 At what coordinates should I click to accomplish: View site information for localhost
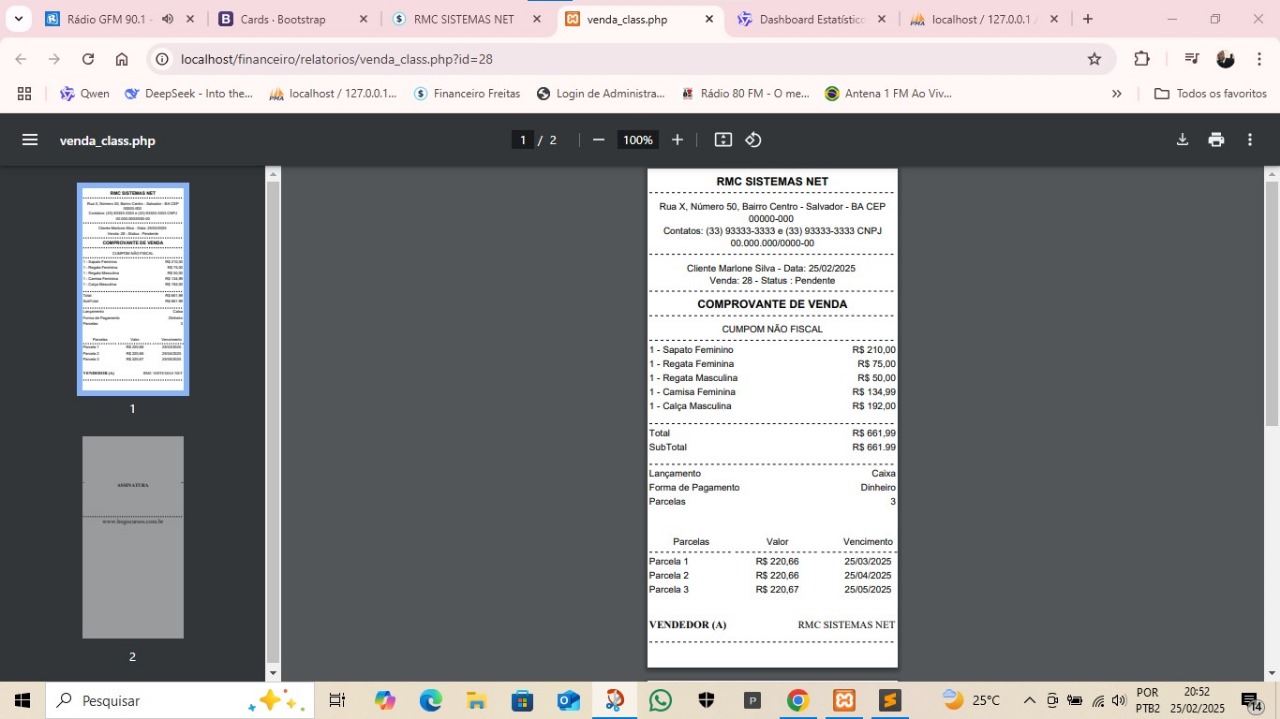162,59
